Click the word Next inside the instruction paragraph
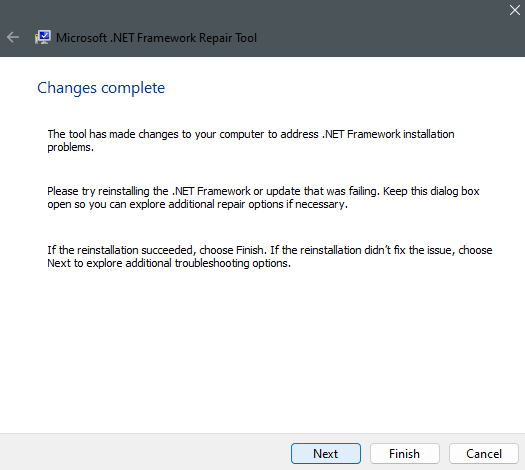Image resolution: width=525 pixels, height=470 pixels. click(59, 263)
